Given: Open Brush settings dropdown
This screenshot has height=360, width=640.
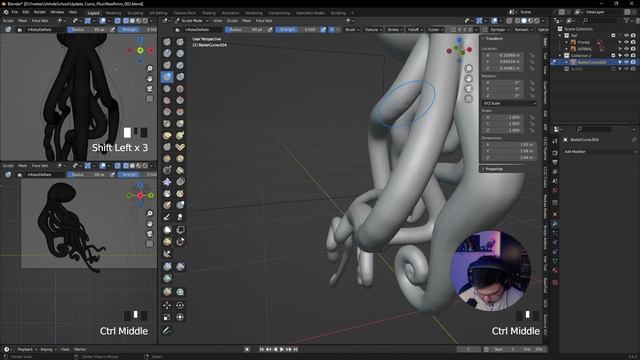Looking at the screenshot, I should point(352,30).
